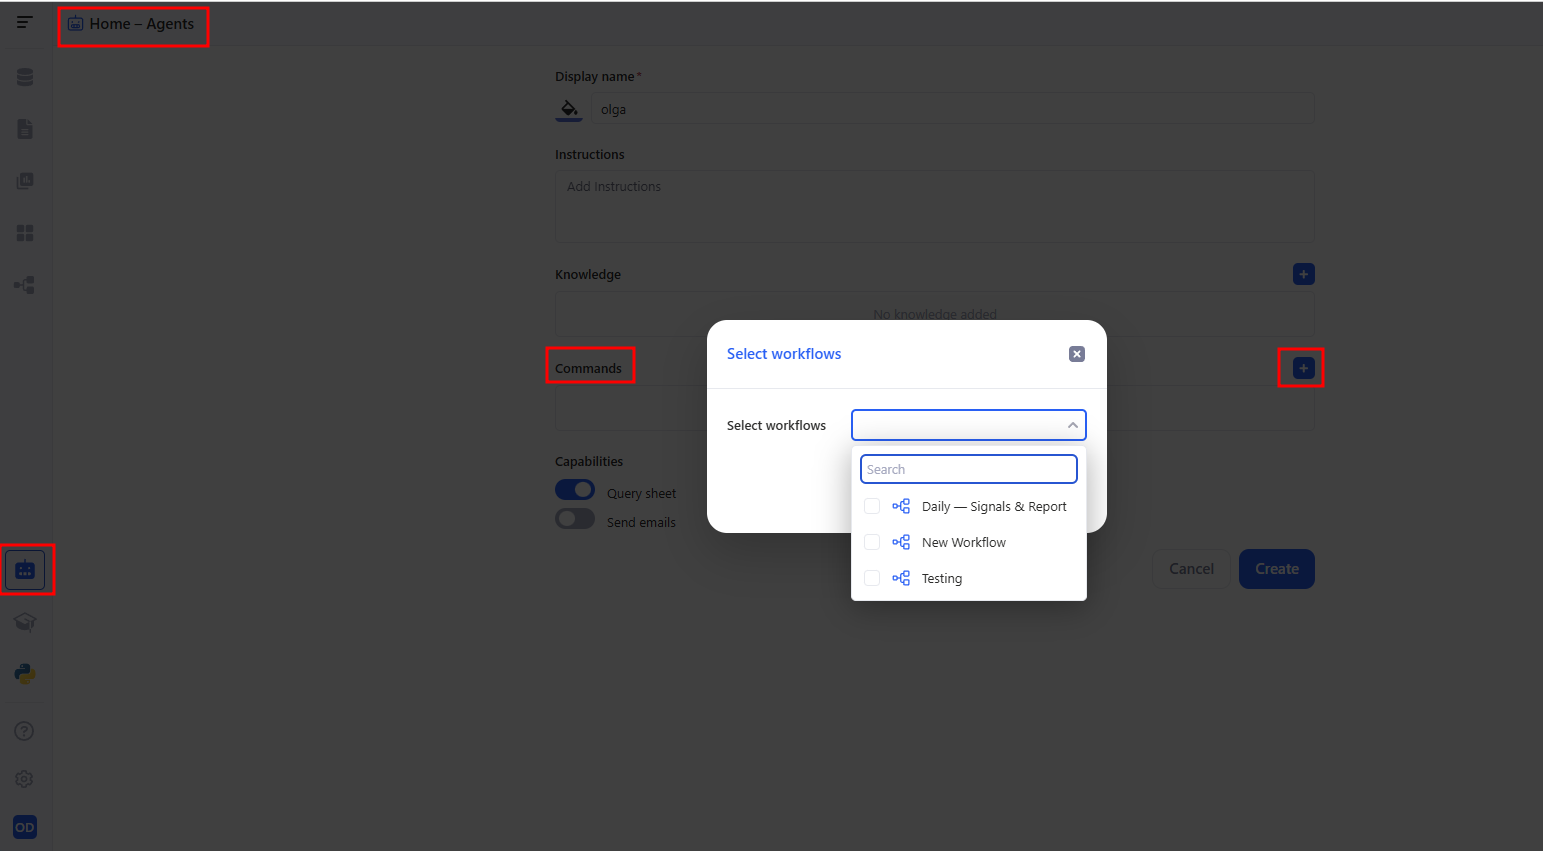Click the help question mark icon
Viewport: 1543px width, 851px height.
(24, 730)
